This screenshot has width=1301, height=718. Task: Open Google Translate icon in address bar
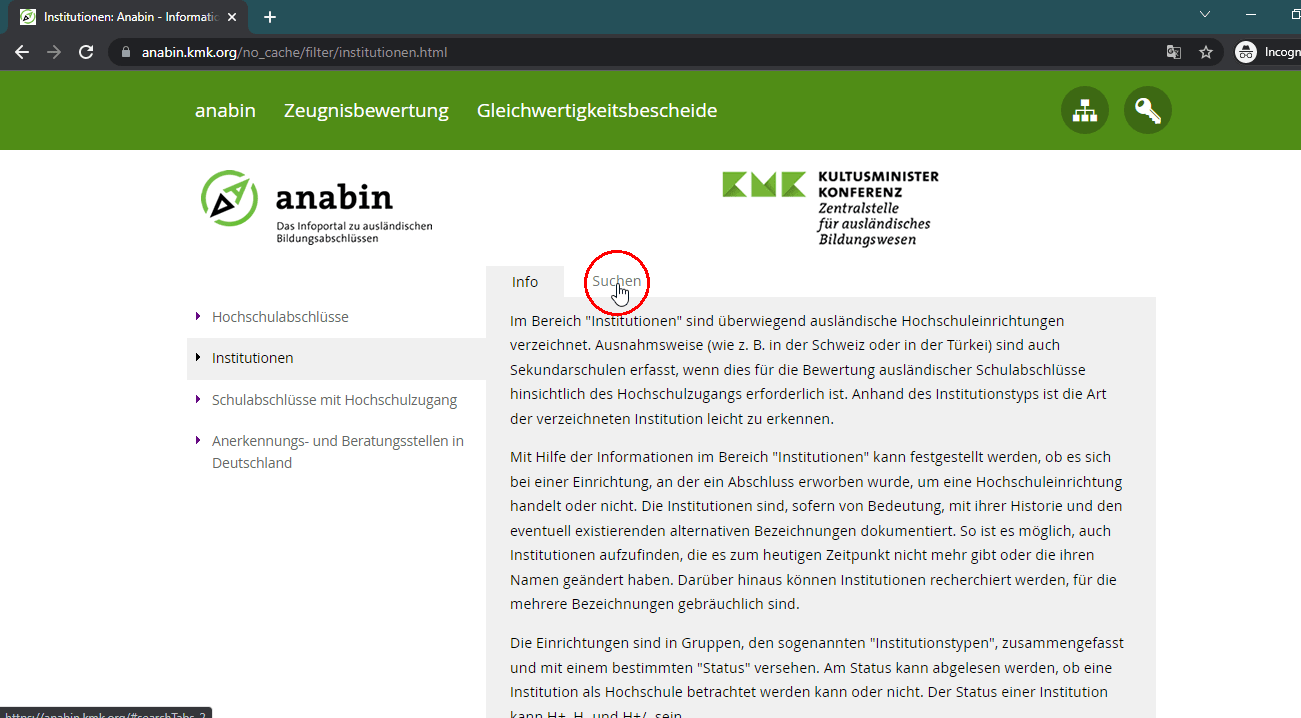[1172, 51]
